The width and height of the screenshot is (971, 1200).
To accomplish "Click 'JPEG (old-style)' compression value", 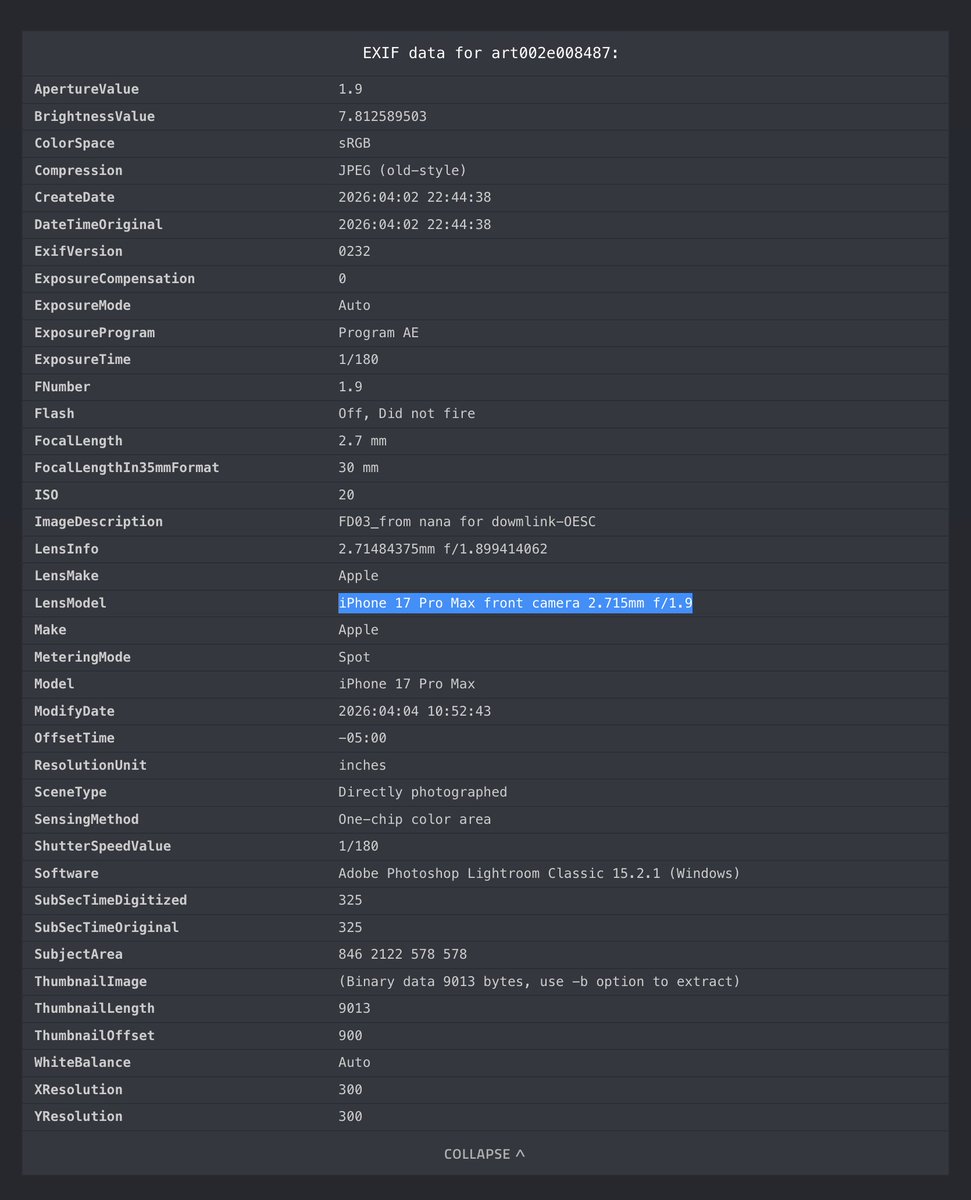I will click(402, 170).
